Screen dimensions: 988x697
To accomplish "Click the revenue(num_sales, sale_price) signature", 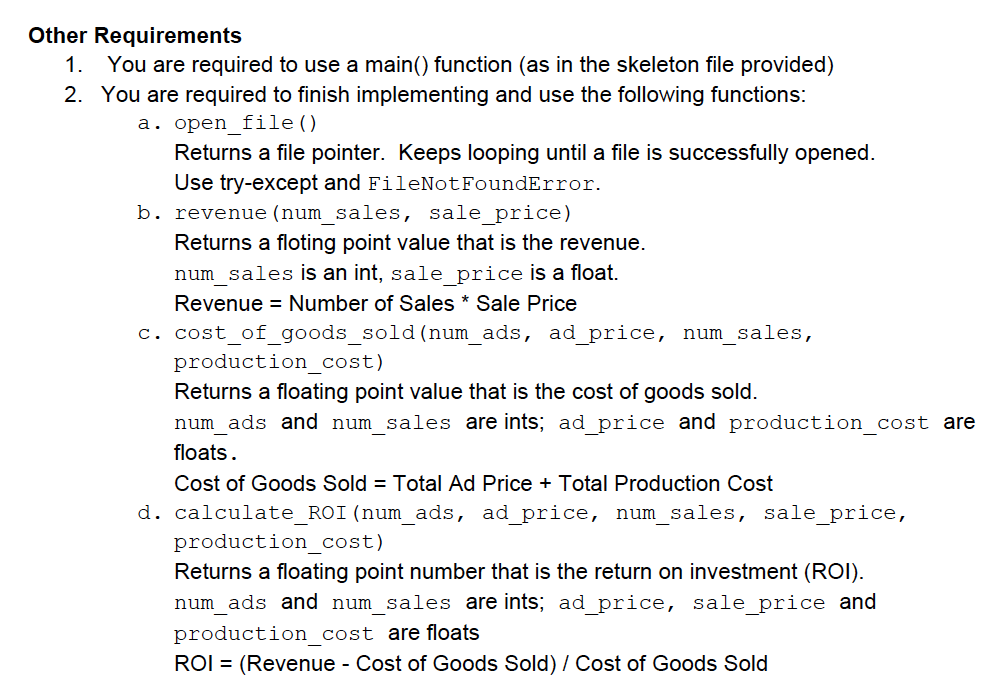I will click(x=373, y=213).
